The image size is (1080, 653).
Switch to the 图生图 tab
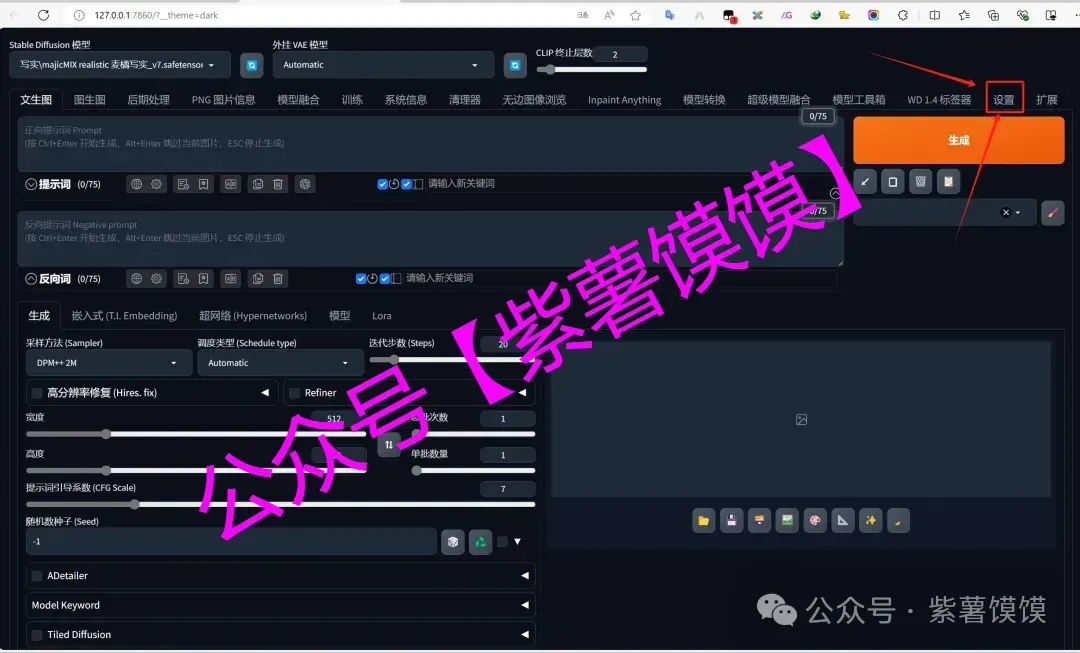point(90,100)
